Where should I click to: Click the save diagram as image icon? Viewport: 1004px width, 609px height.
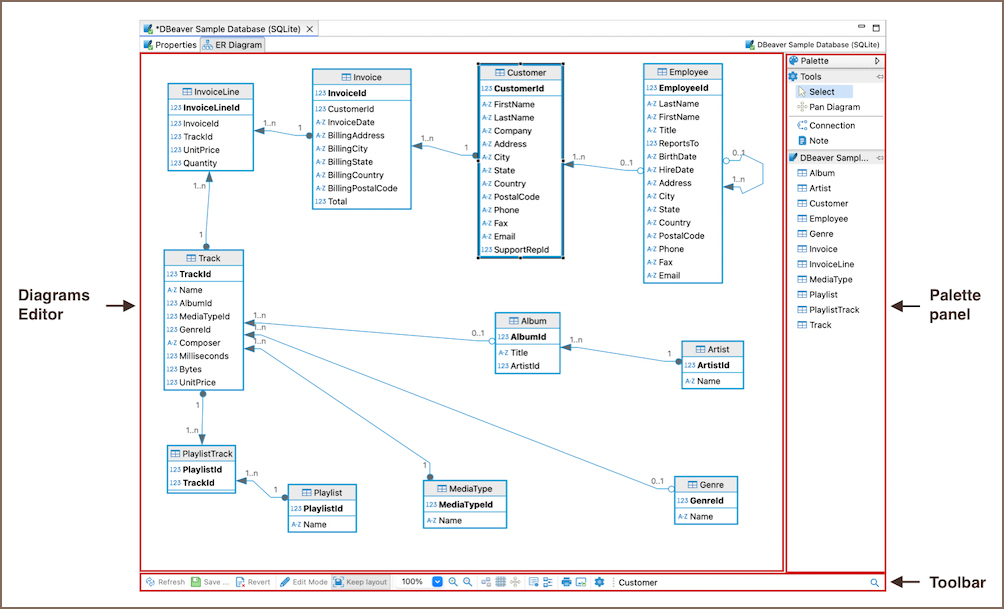(581, 582)
